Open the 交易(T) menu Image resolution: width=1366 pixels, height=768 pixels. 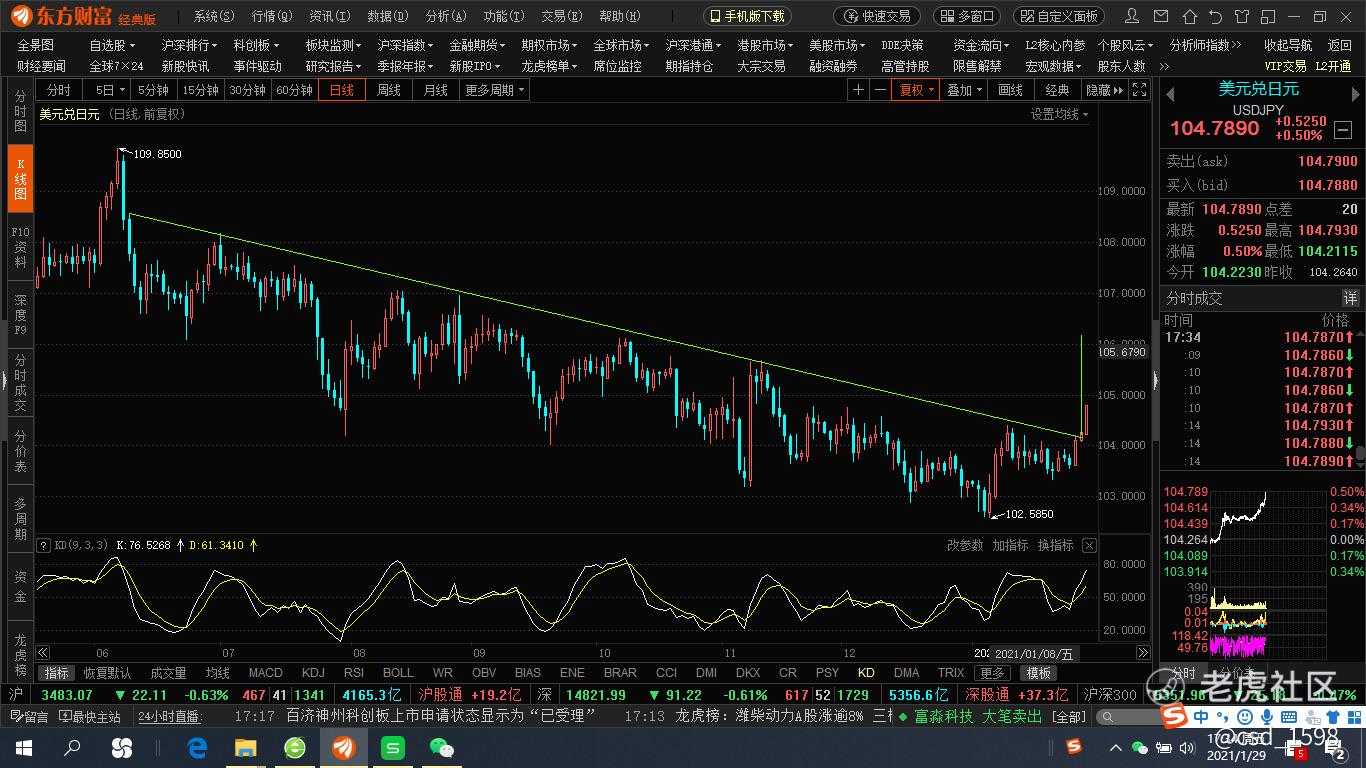[561, 16]
